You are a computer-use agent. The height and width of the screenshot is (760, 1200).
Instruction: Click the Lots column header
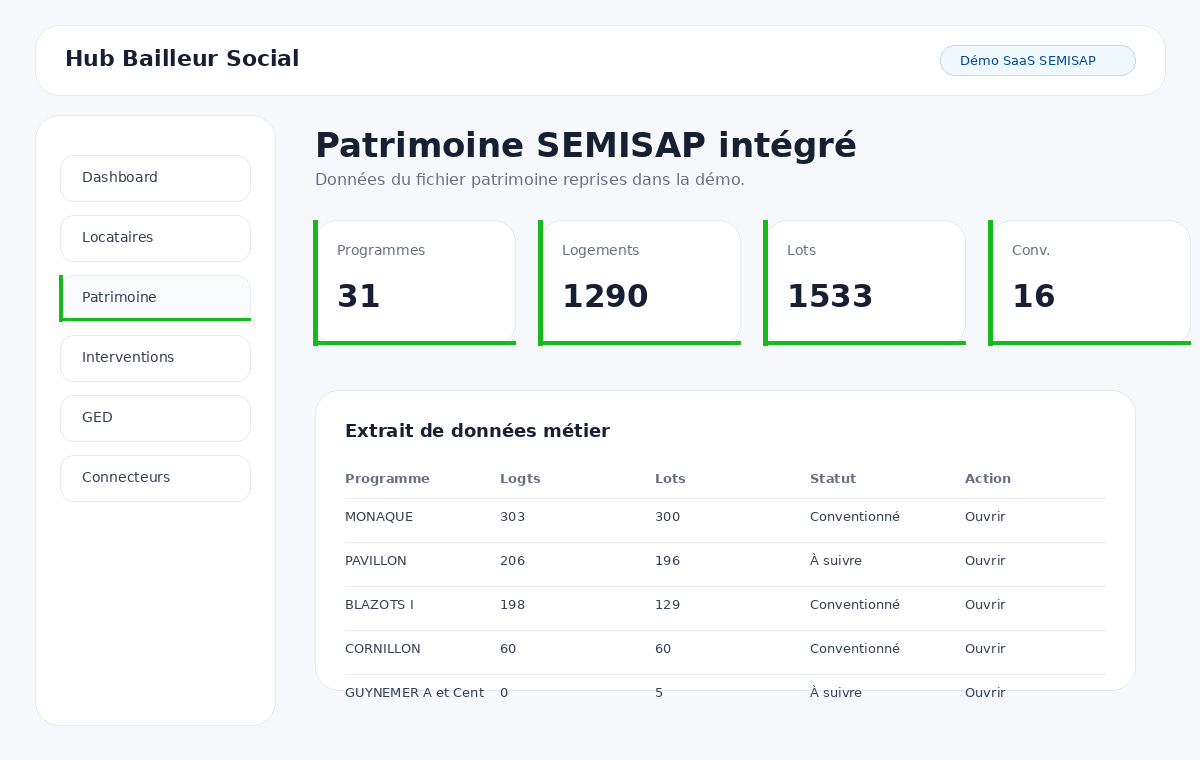(670, 479)
